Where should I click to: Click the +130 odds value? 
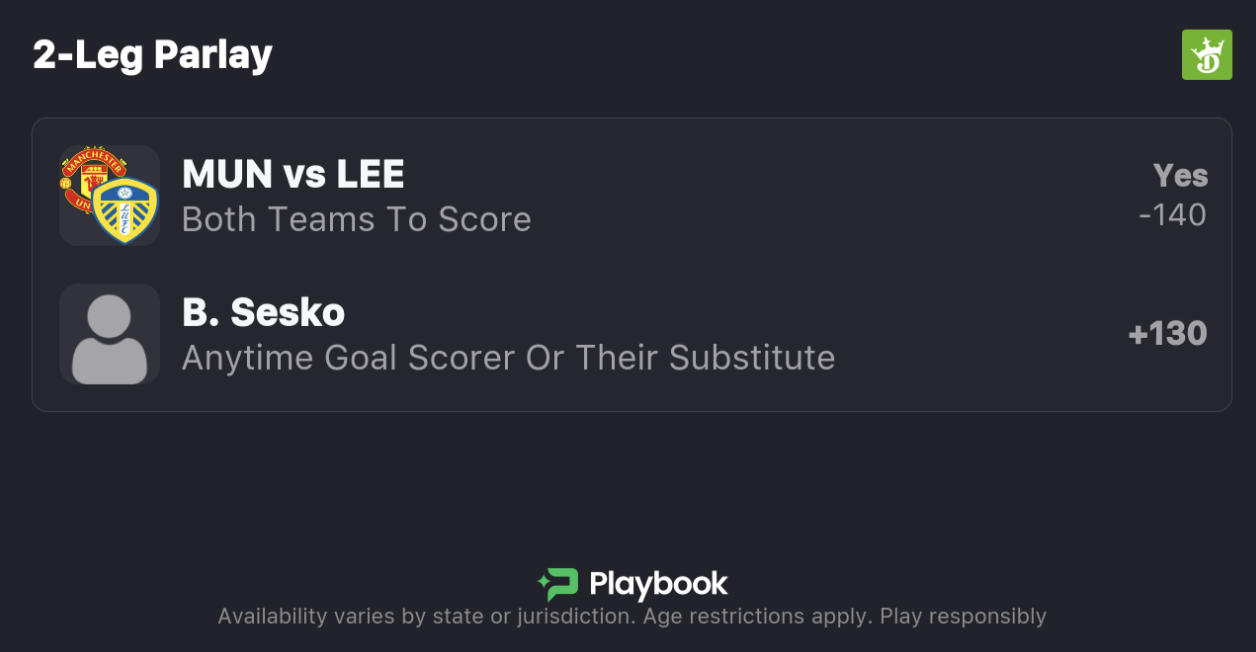[1167, 334]
